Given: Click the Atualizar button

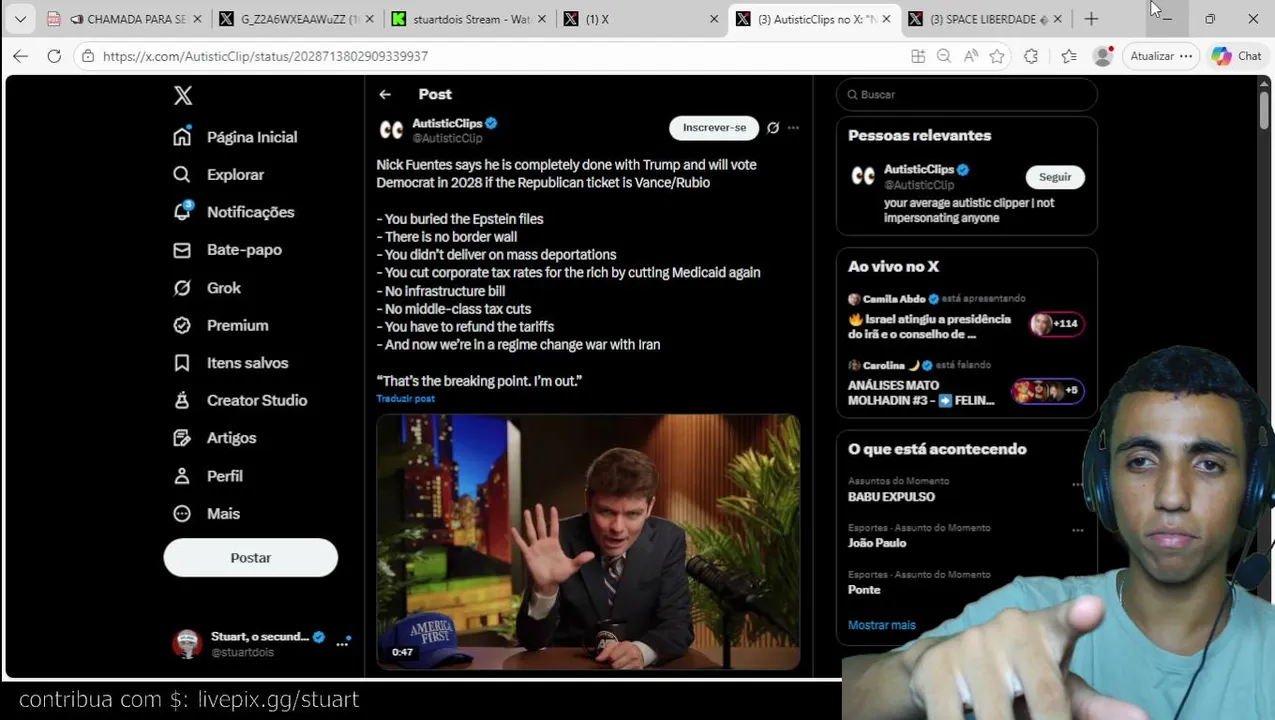Looking at the screenshot, I should (x=1161, y=56).
